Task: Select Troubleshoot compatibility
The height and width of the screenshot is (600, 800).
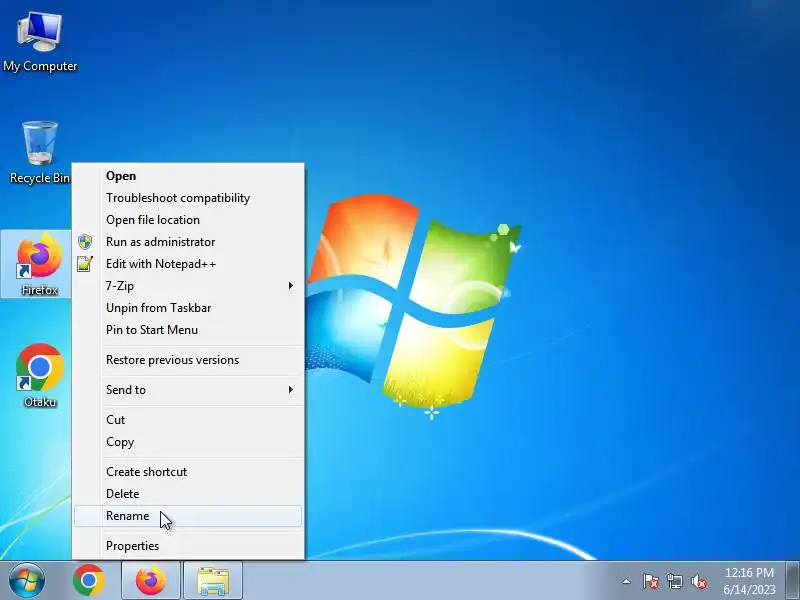Action: [x=188, y=198]
